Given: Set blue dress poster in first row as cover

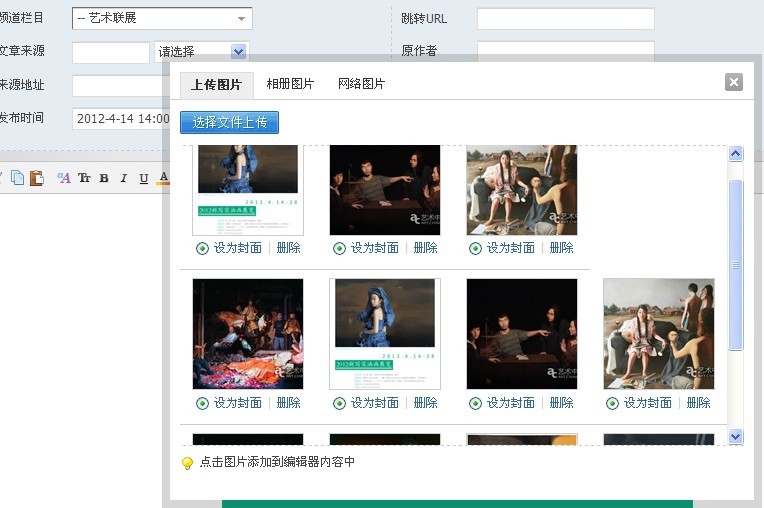Looking at the screenshot, I should coord(229,248).
